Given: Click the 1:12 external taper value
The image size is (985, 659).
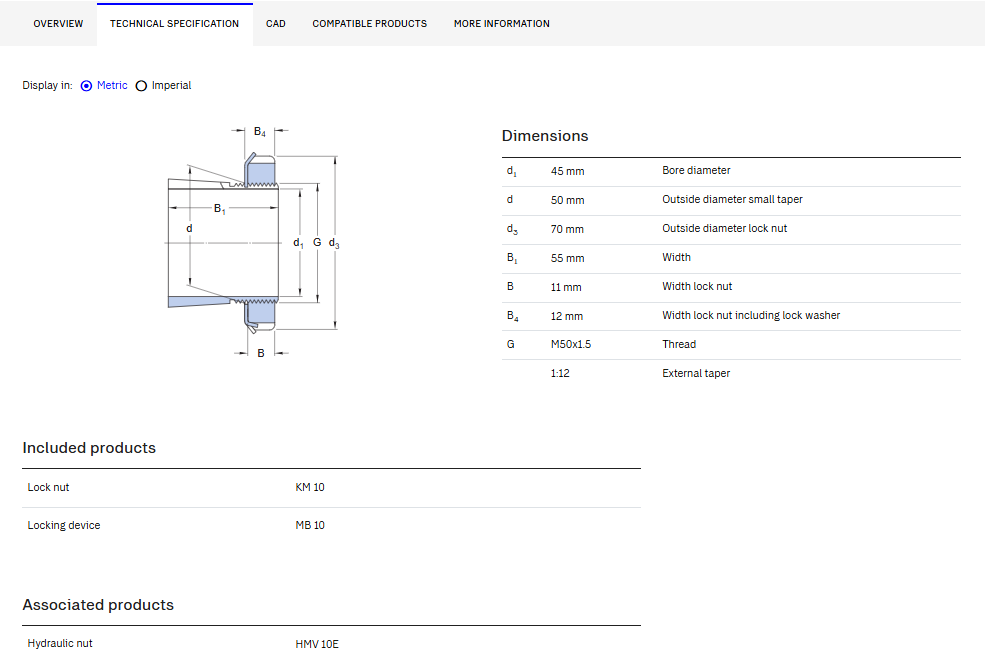Looking at the screenshot, I should click(560, 373).
